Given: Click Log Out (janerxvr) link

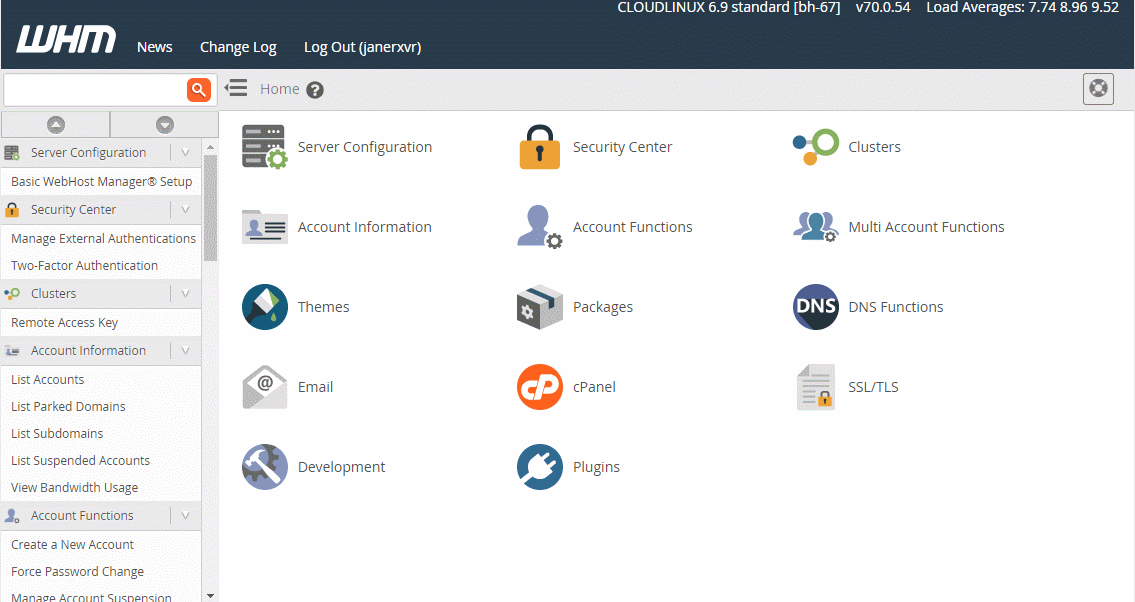Looking at the screenshot, I should (362, 47).
